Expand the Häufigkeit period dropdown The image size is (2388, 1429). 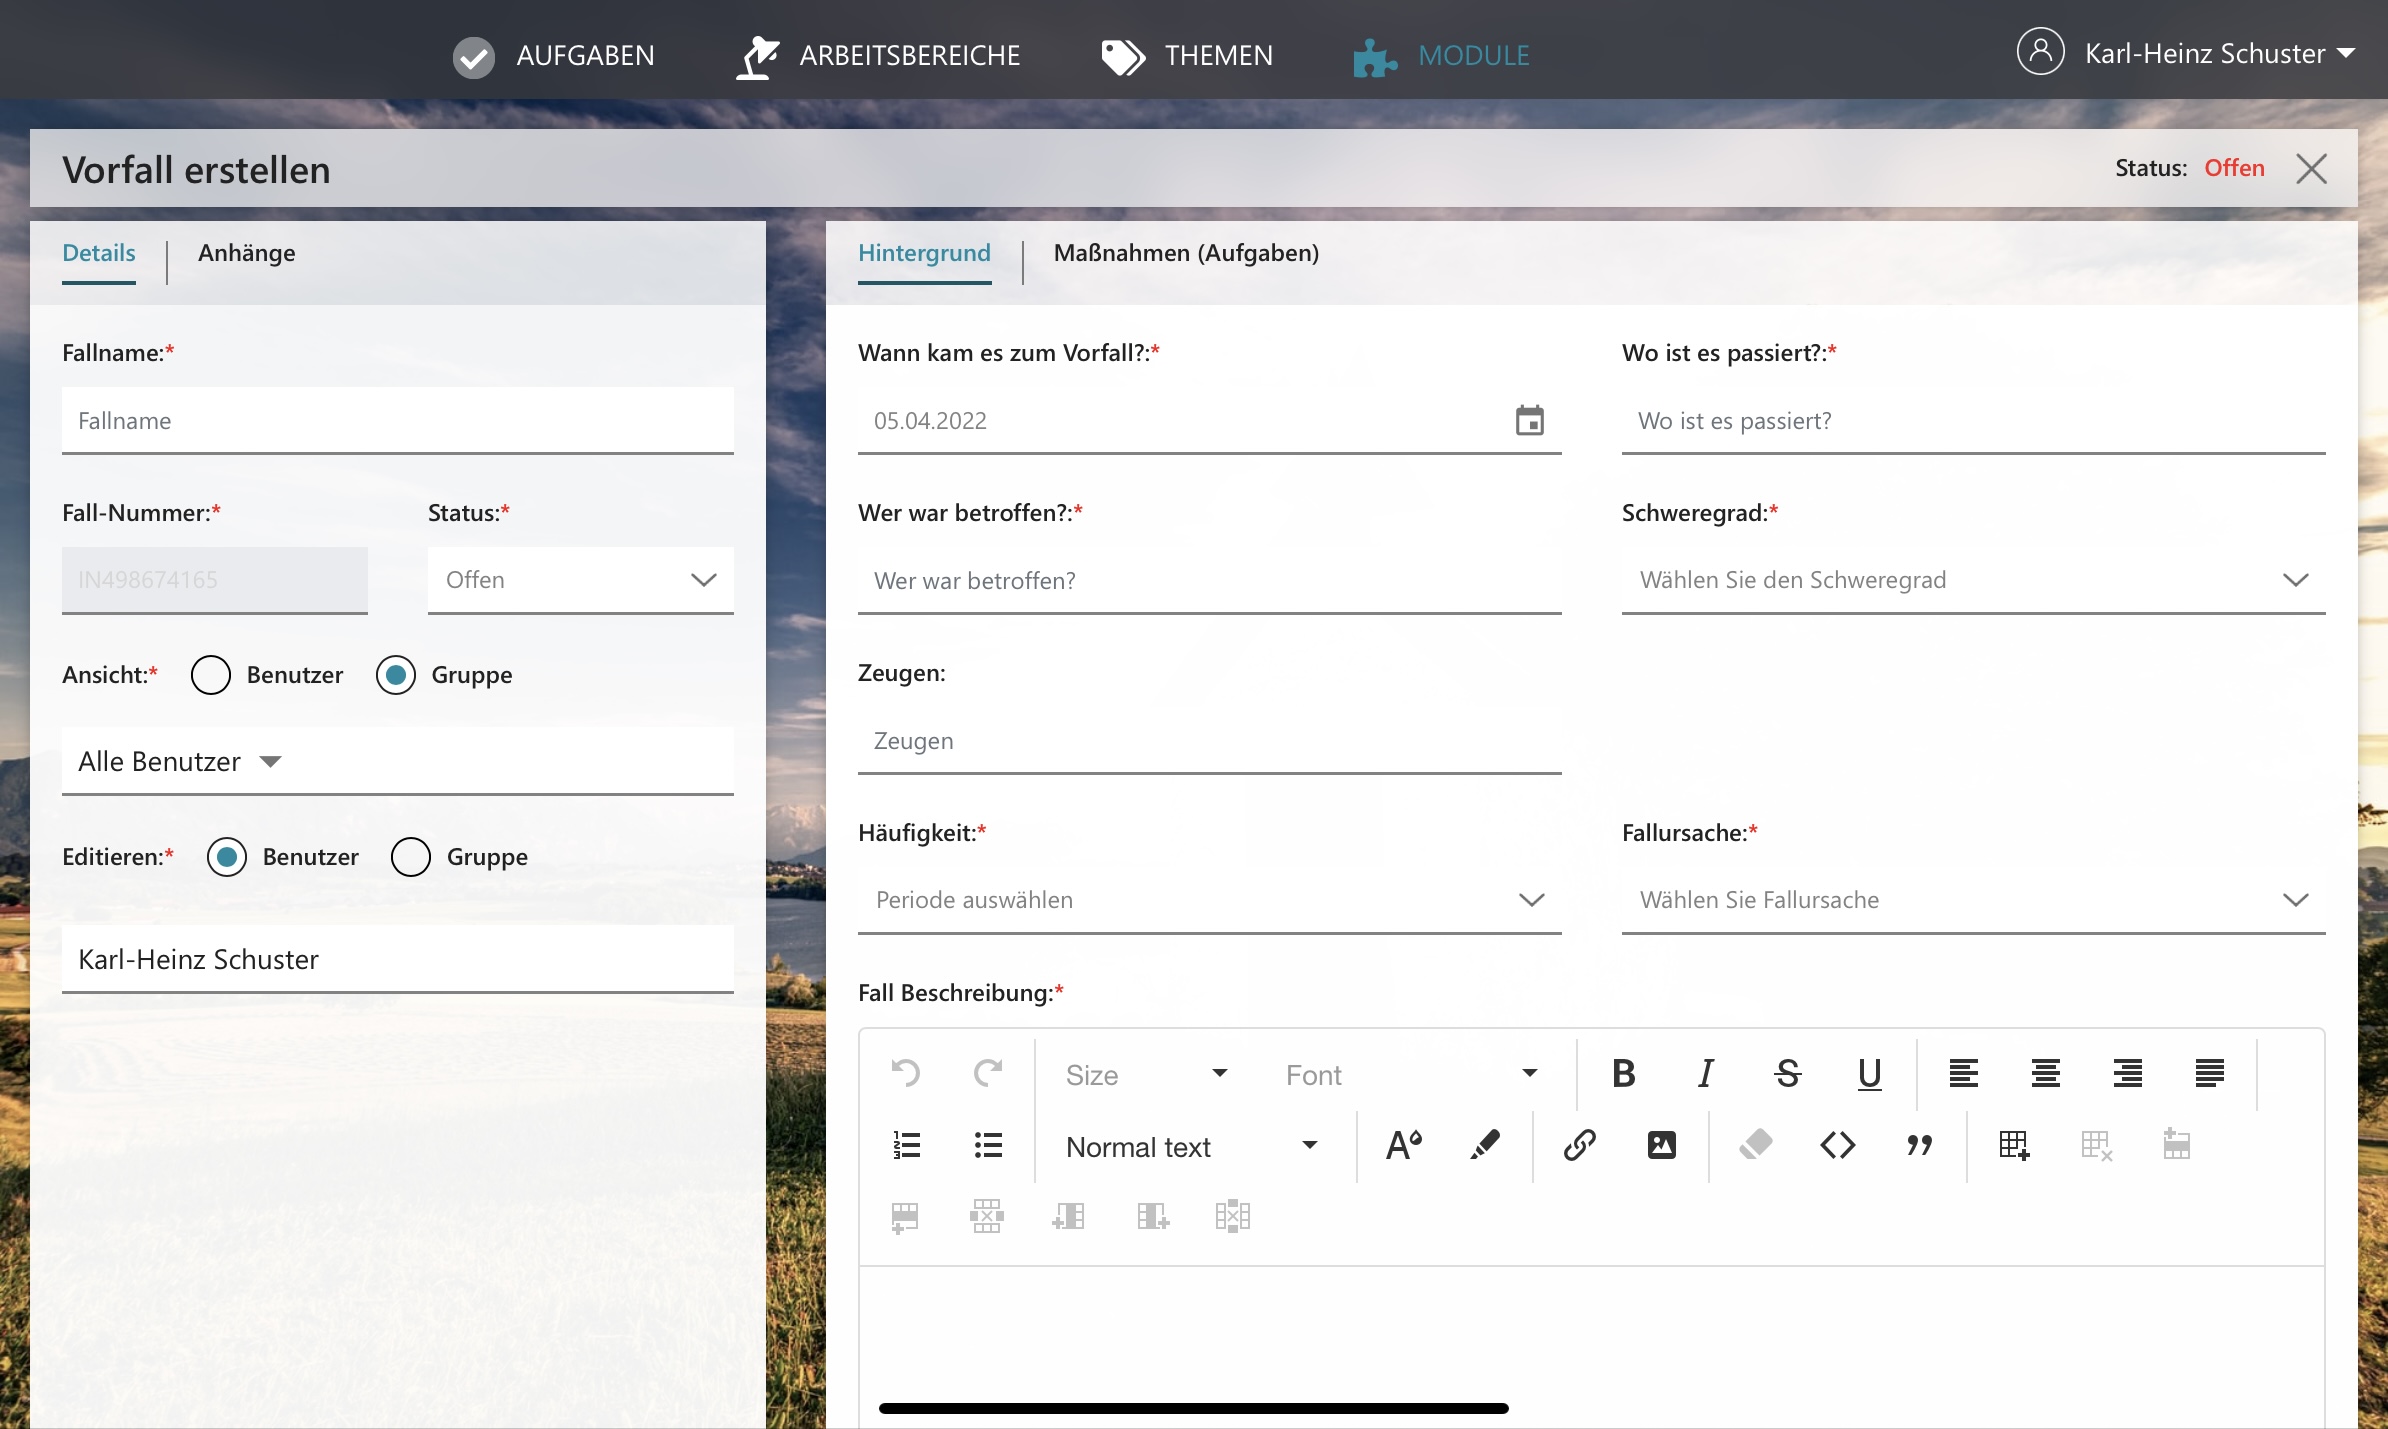[x=1209, y=900]
